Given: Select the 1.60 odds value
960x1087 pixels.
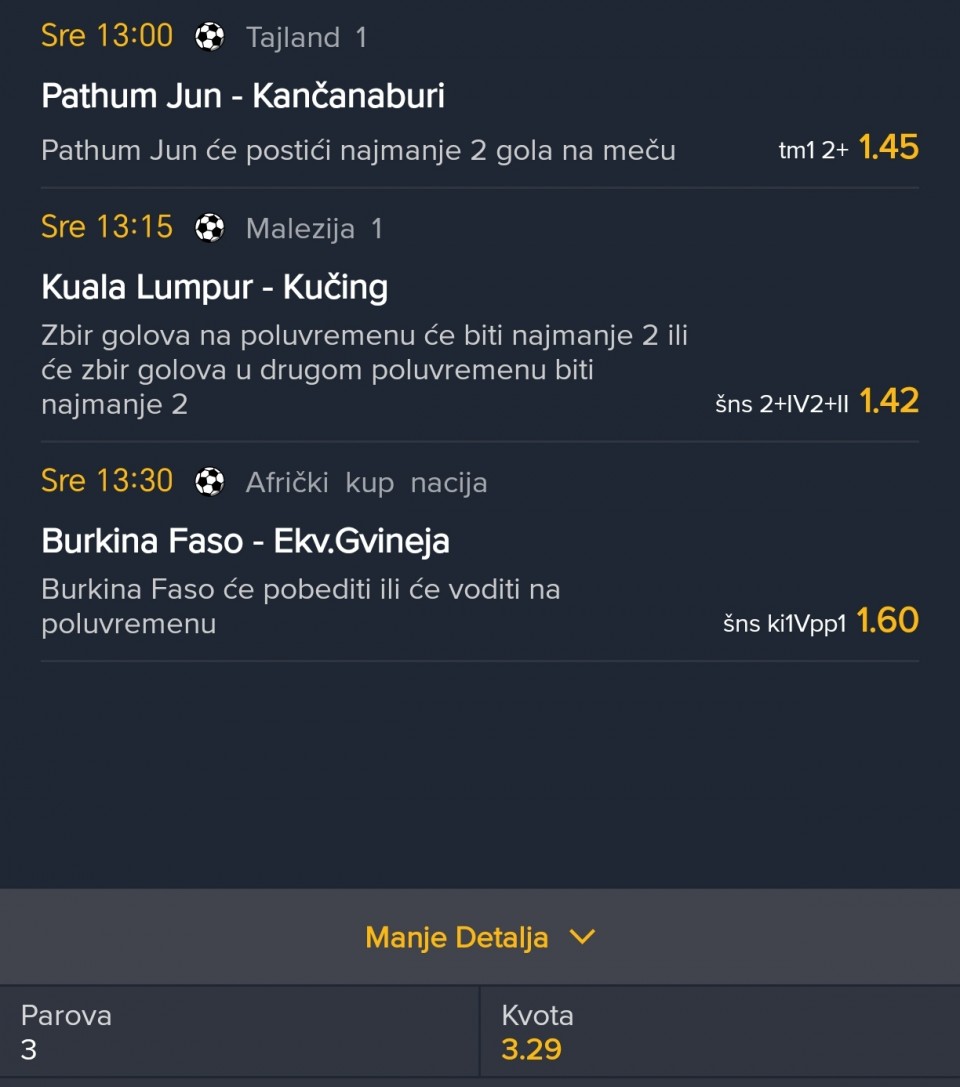Looking at the screenshot, I should coord(888,621).
